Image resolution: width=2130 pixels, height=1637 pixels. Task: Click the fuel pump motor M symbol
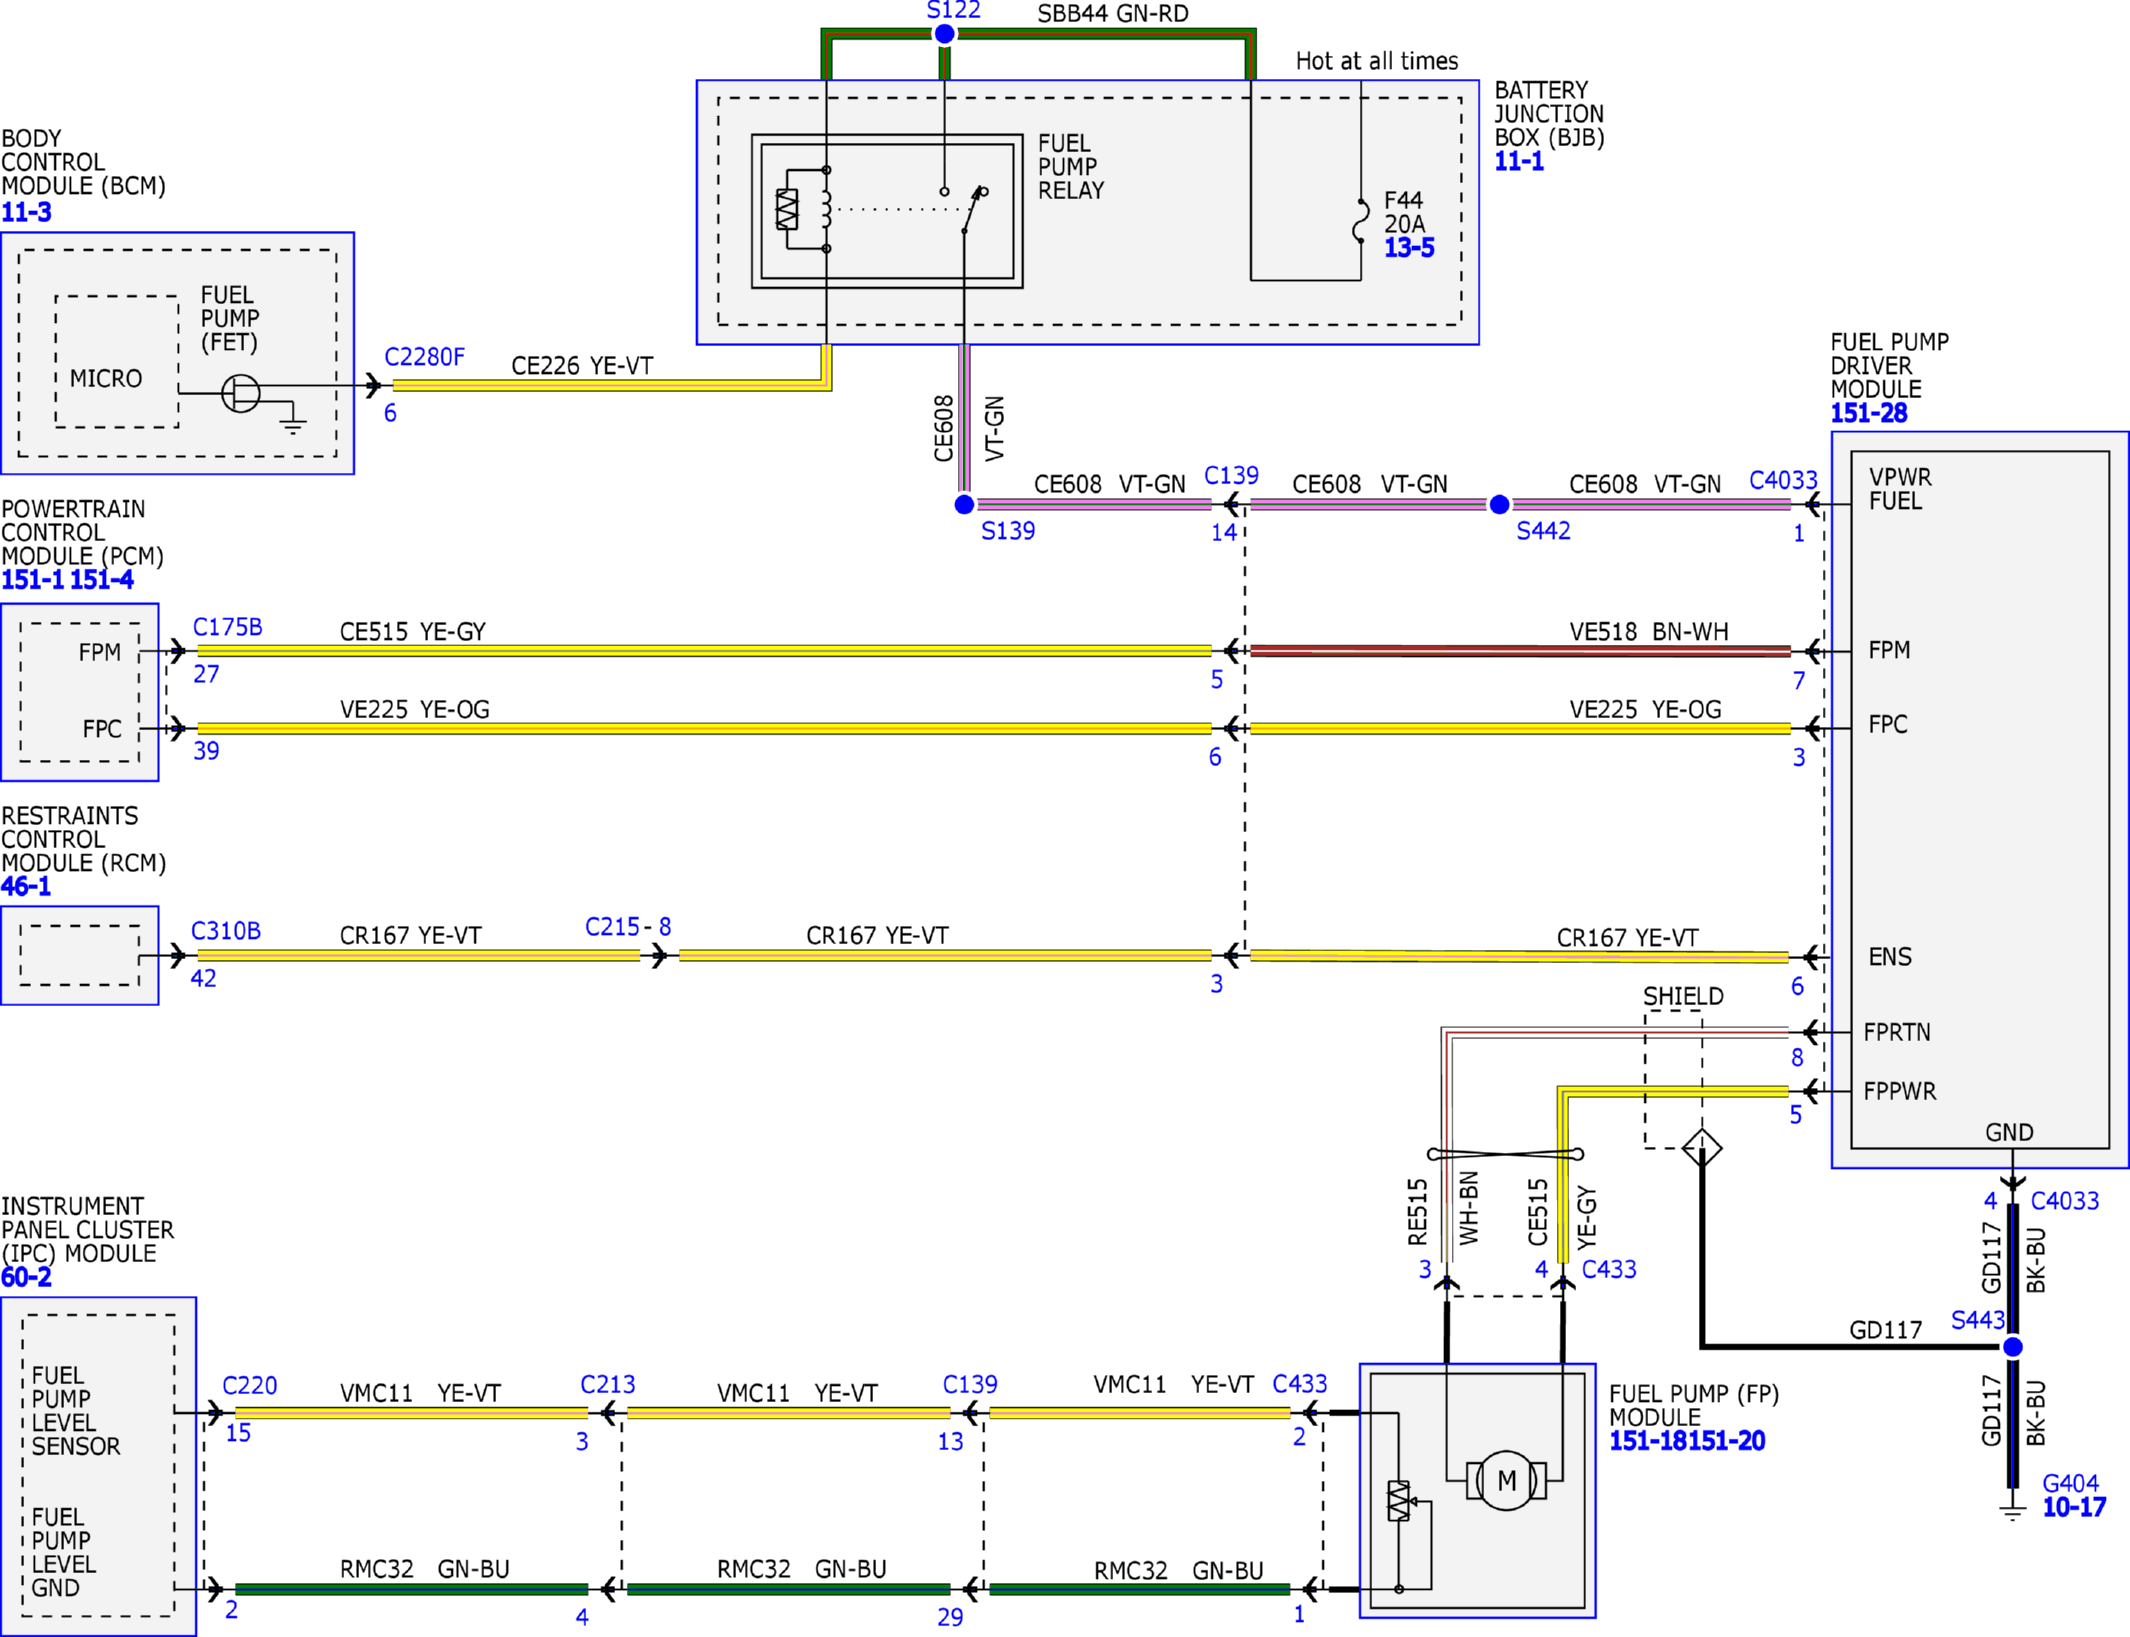[x=1506, y=1481]
